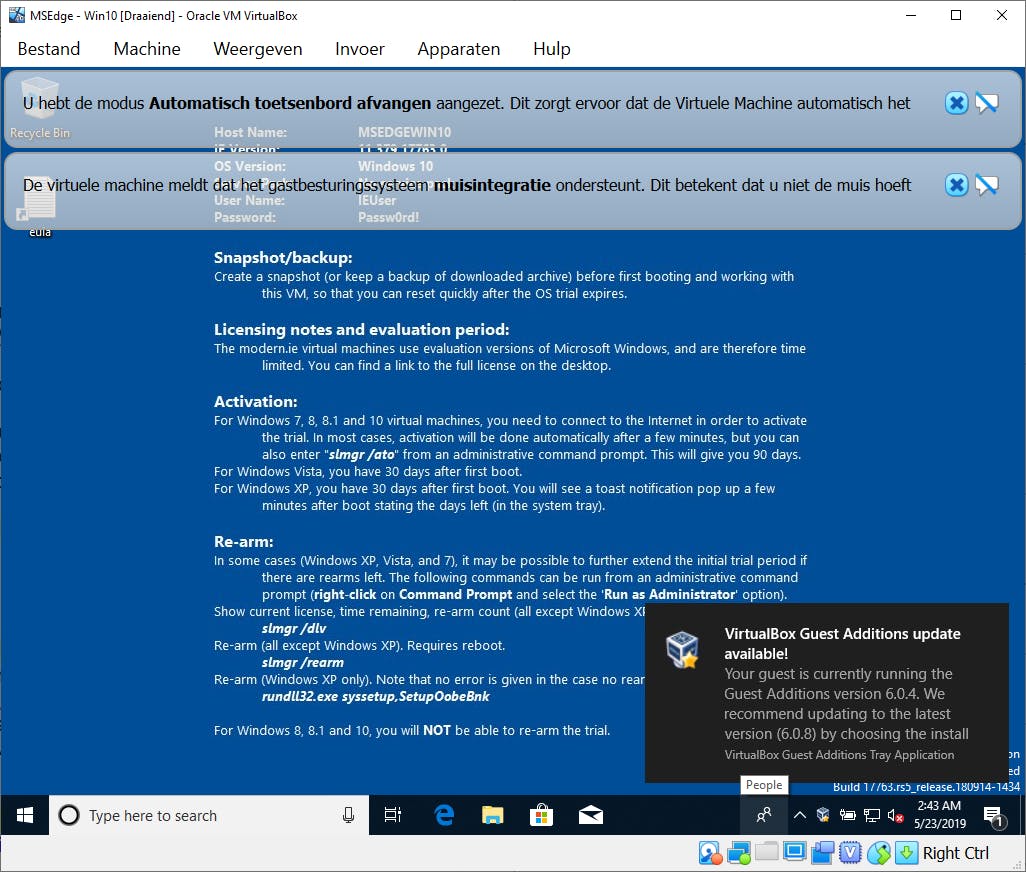Viewport: 1026px width, 872px height.
Task: Dismiss the keyboard capture notification
Action: click(956, 103)
